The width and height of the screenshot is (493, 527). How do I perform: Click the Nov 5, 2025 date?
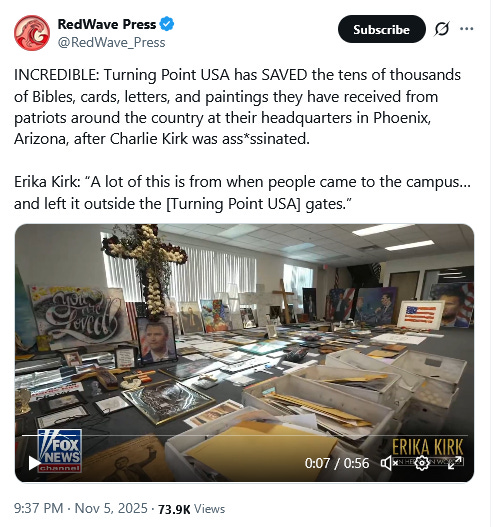click(x=111, y=508)
